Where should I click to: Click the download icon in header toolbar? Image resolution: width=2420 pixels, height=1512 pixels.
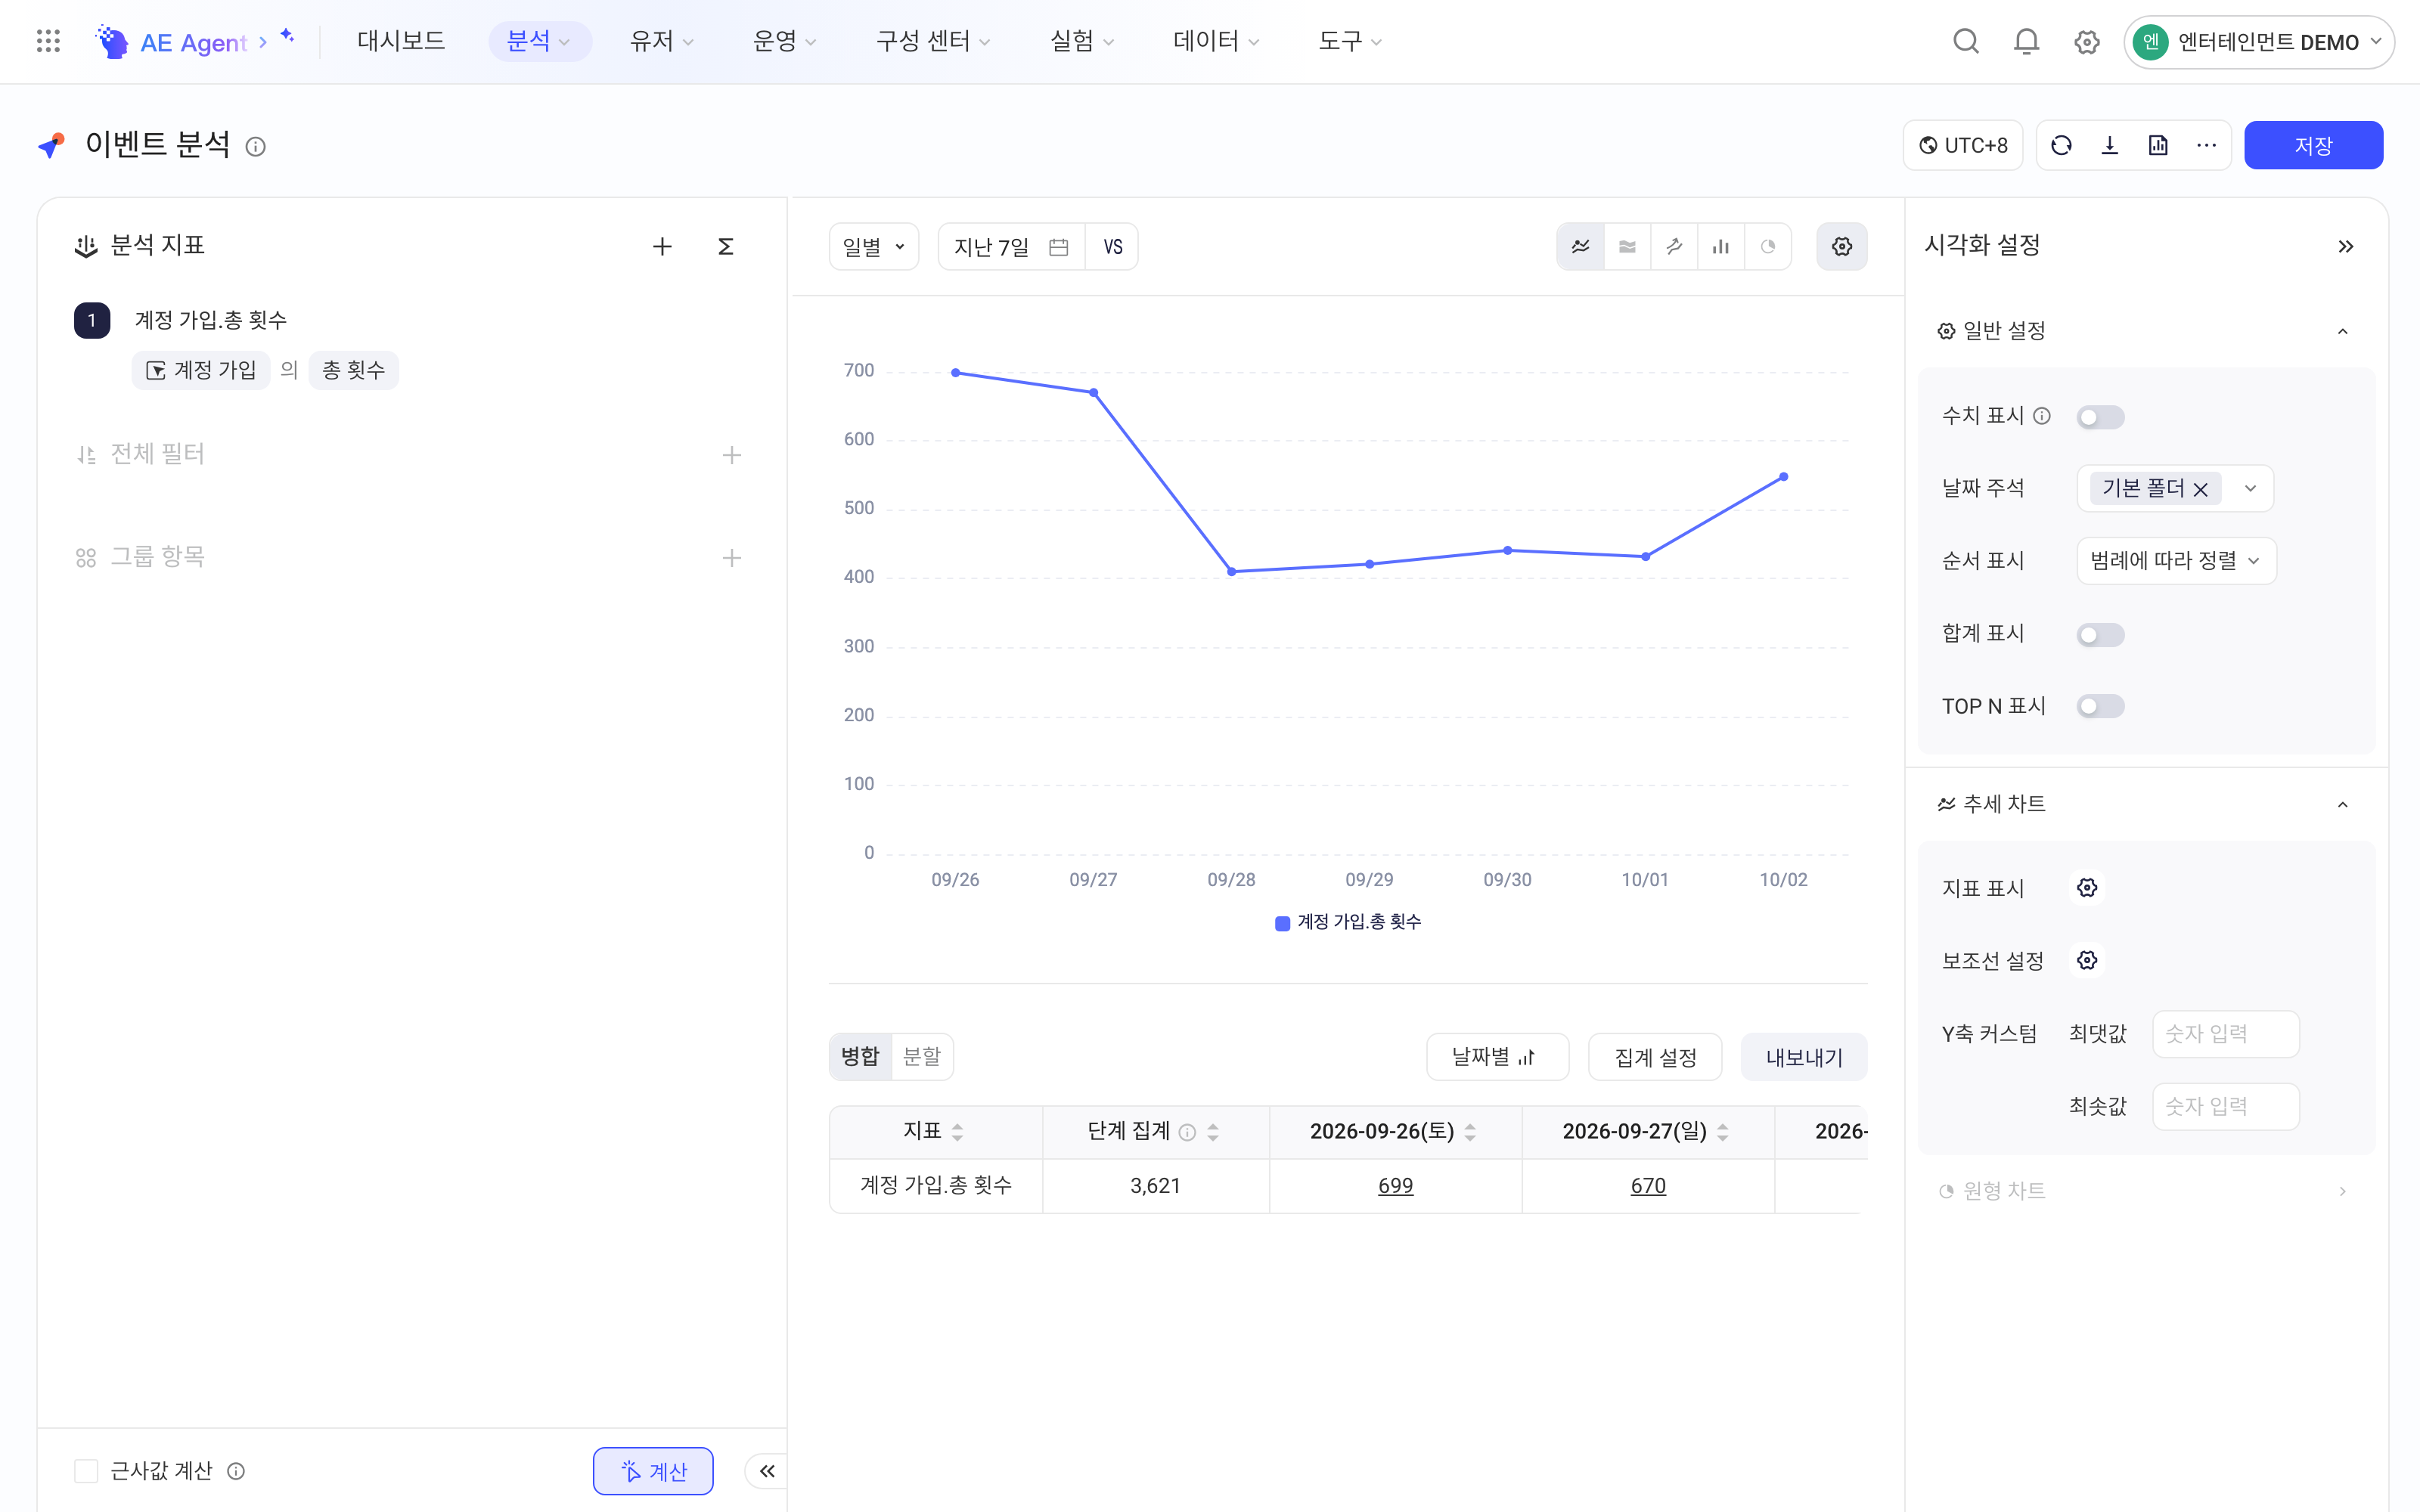tap(2110, 146)
